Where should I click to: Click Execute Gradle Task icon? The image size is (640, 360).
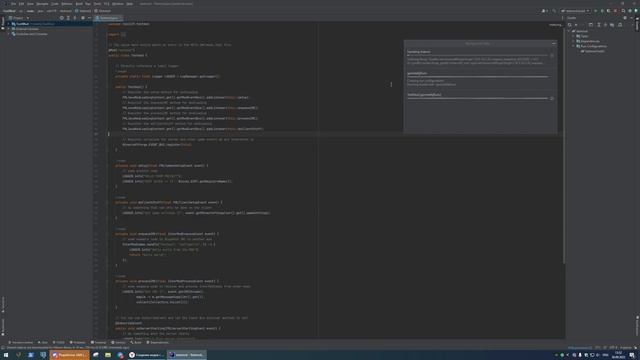click(x=591, y=25)
